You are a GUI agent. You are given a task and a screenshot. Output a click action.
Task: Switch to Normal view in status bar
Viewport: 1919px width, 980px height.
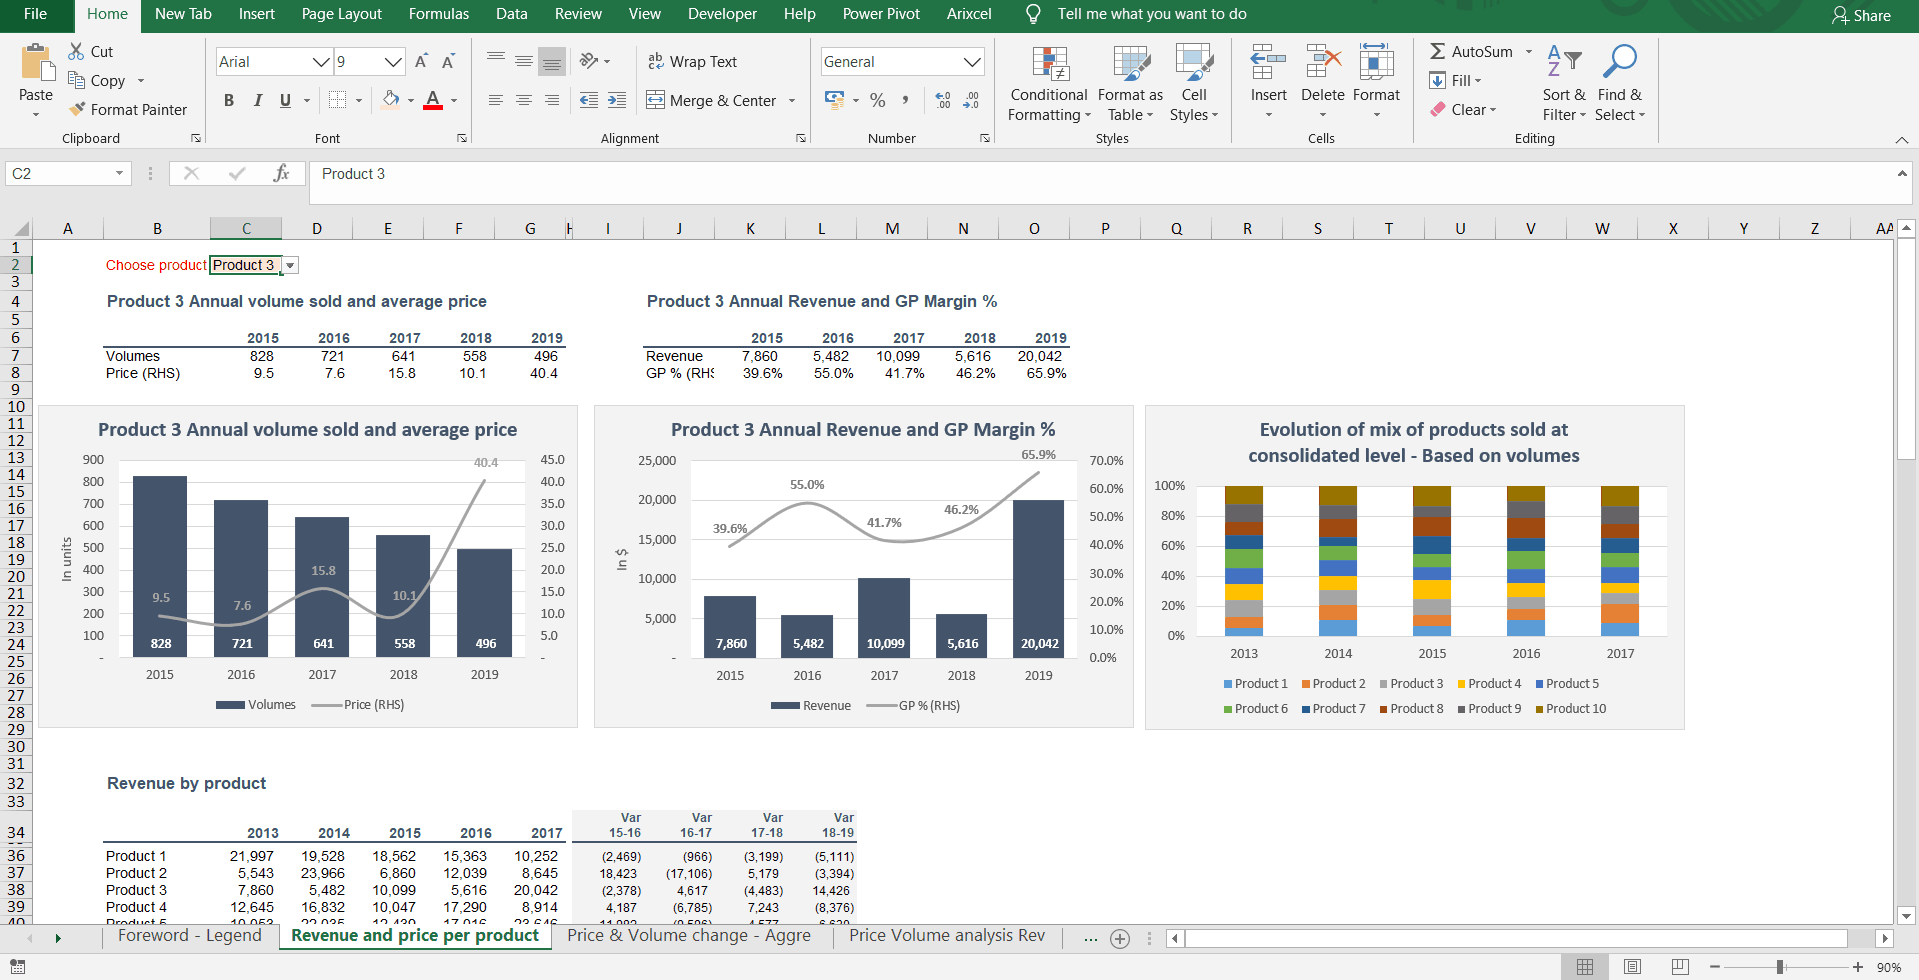[x=1585, y=967]
